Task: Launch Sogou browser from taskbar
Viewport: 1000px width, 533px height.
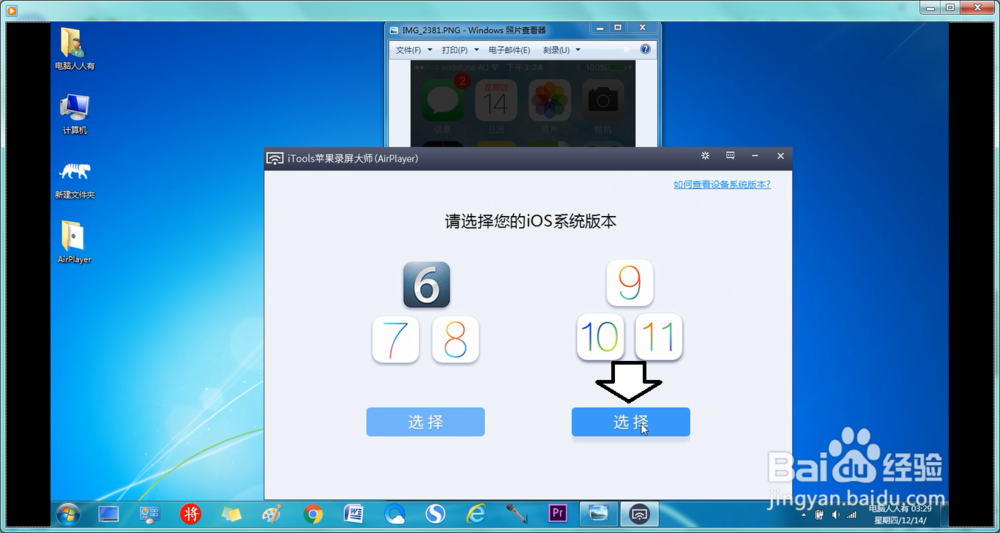Action: [436, 514]
